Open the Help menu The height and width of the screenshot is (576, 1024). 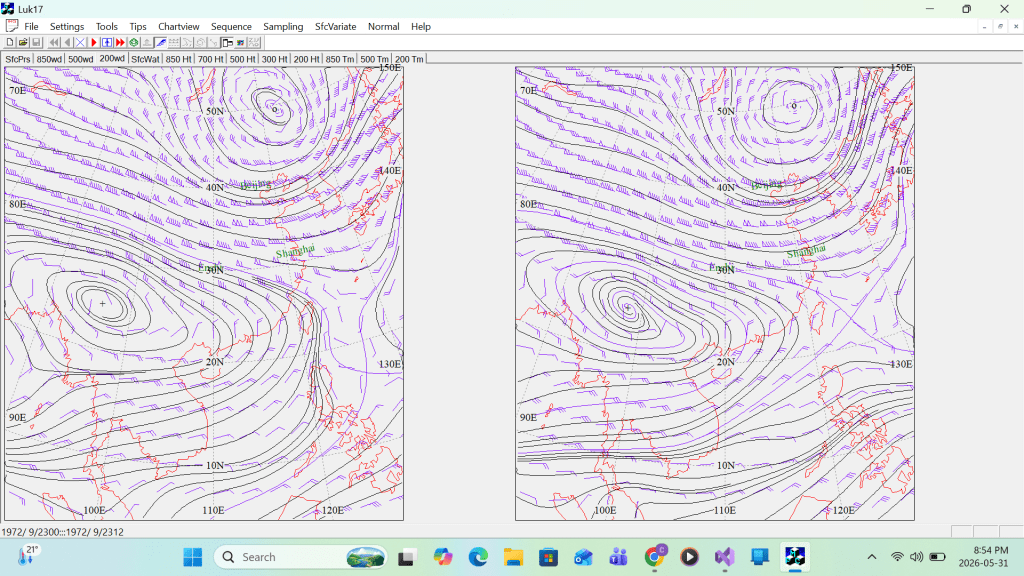tap(421, 26)
